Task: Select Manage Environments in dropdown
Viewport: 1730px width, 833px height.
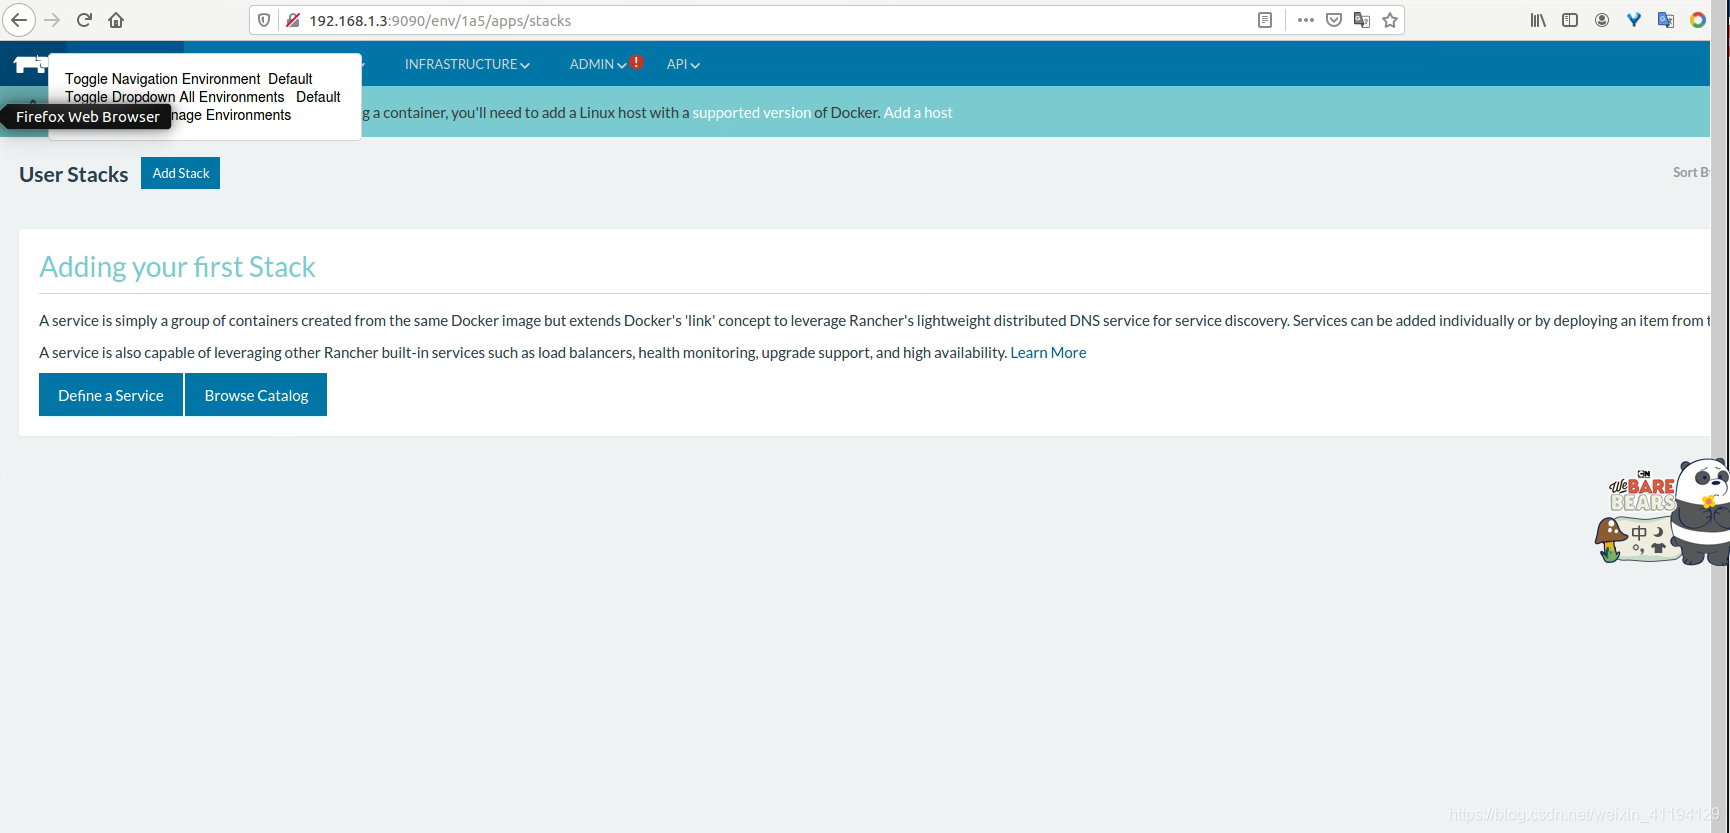Action: (x=231, y=115)
